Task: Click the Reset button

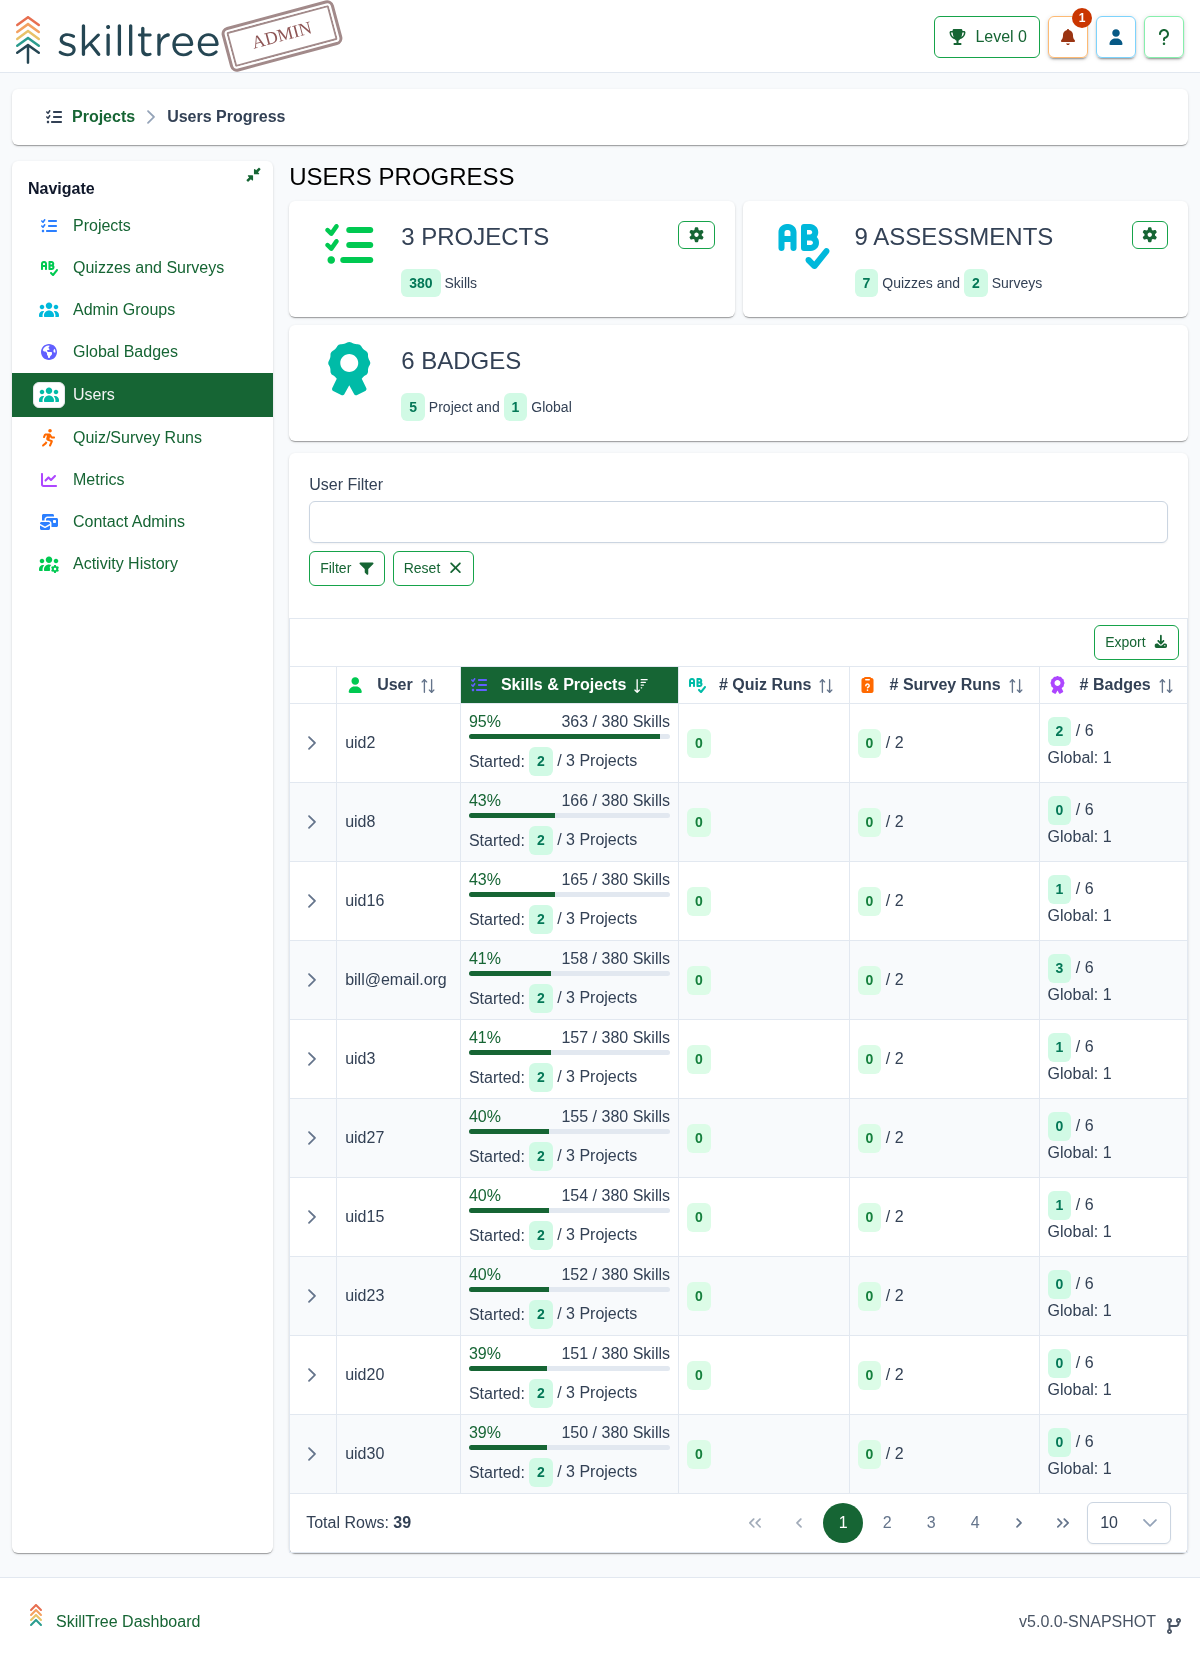Action: (x=433, y=568)
